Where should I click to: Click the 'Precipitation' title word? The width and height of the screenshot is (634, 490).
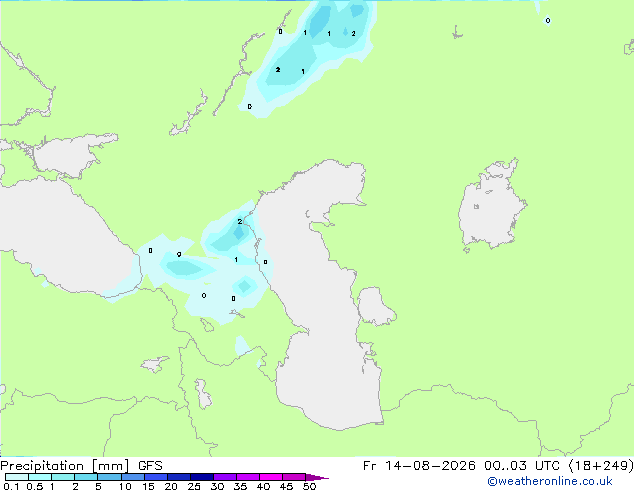pos(42,466)
